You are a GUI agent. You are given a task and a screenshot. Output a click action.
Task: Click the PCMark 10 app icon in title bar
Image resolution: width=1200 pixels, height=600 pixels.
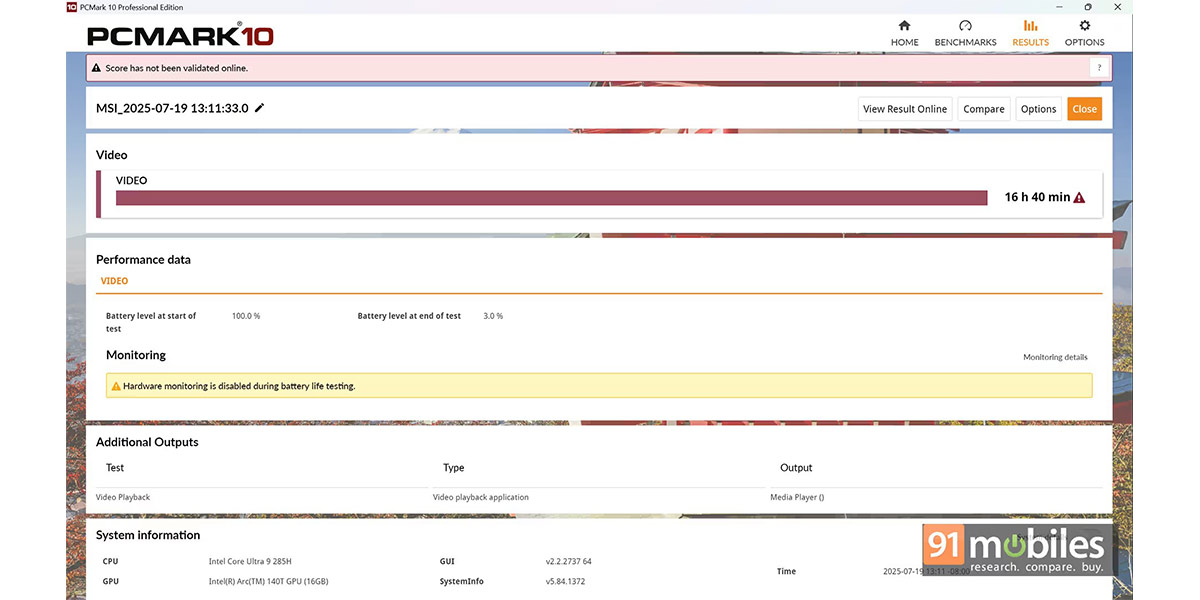tap(72, 6)
